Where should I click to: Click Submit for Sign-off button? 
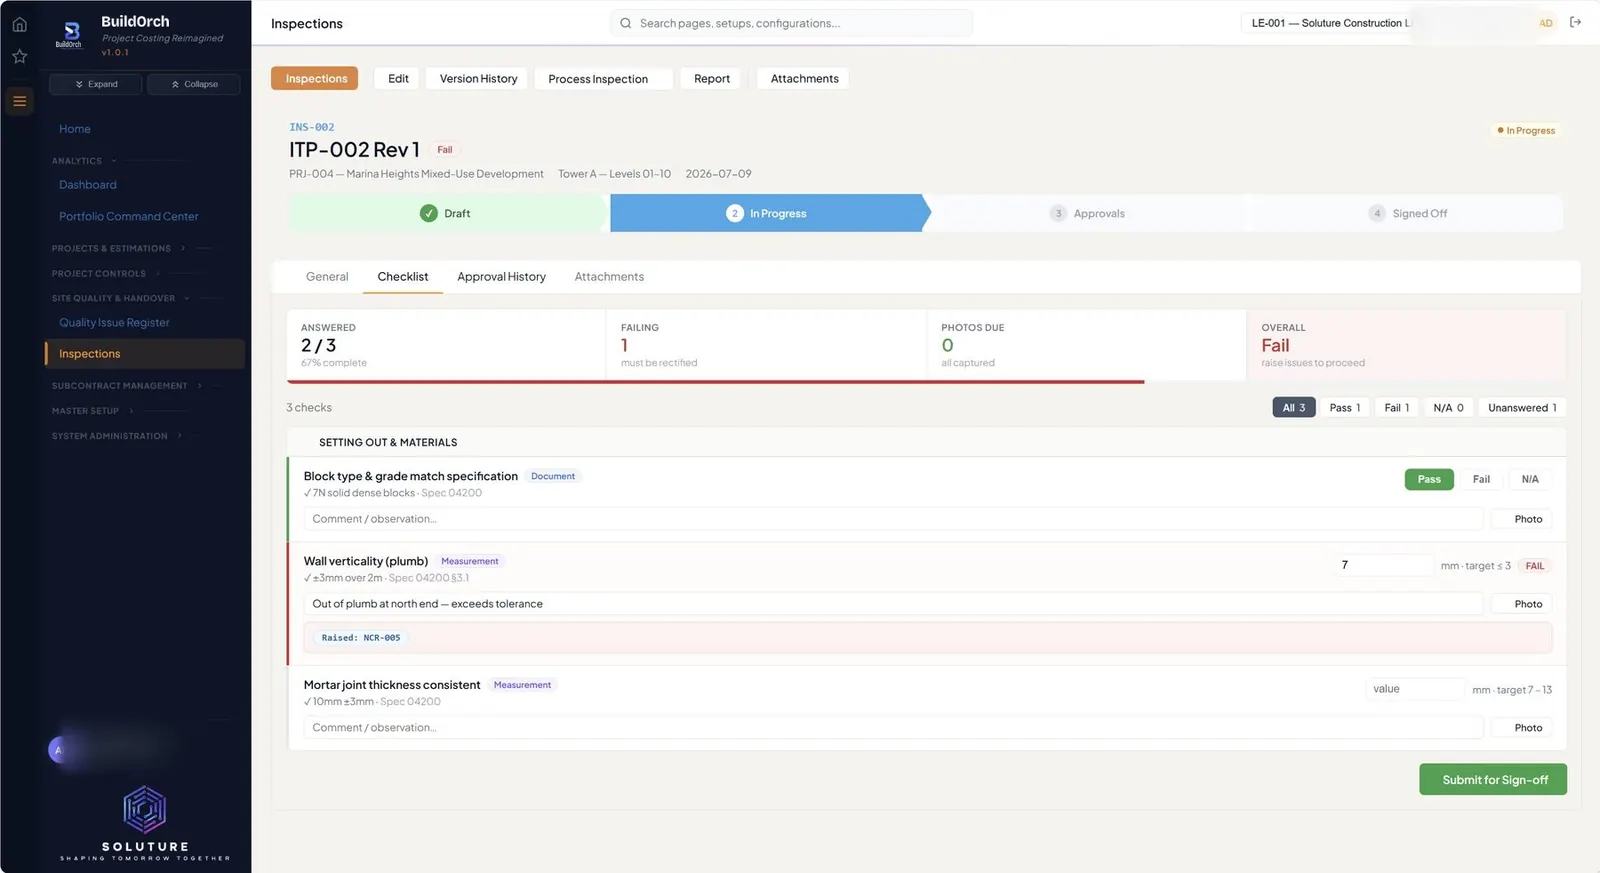(1493, 780)
